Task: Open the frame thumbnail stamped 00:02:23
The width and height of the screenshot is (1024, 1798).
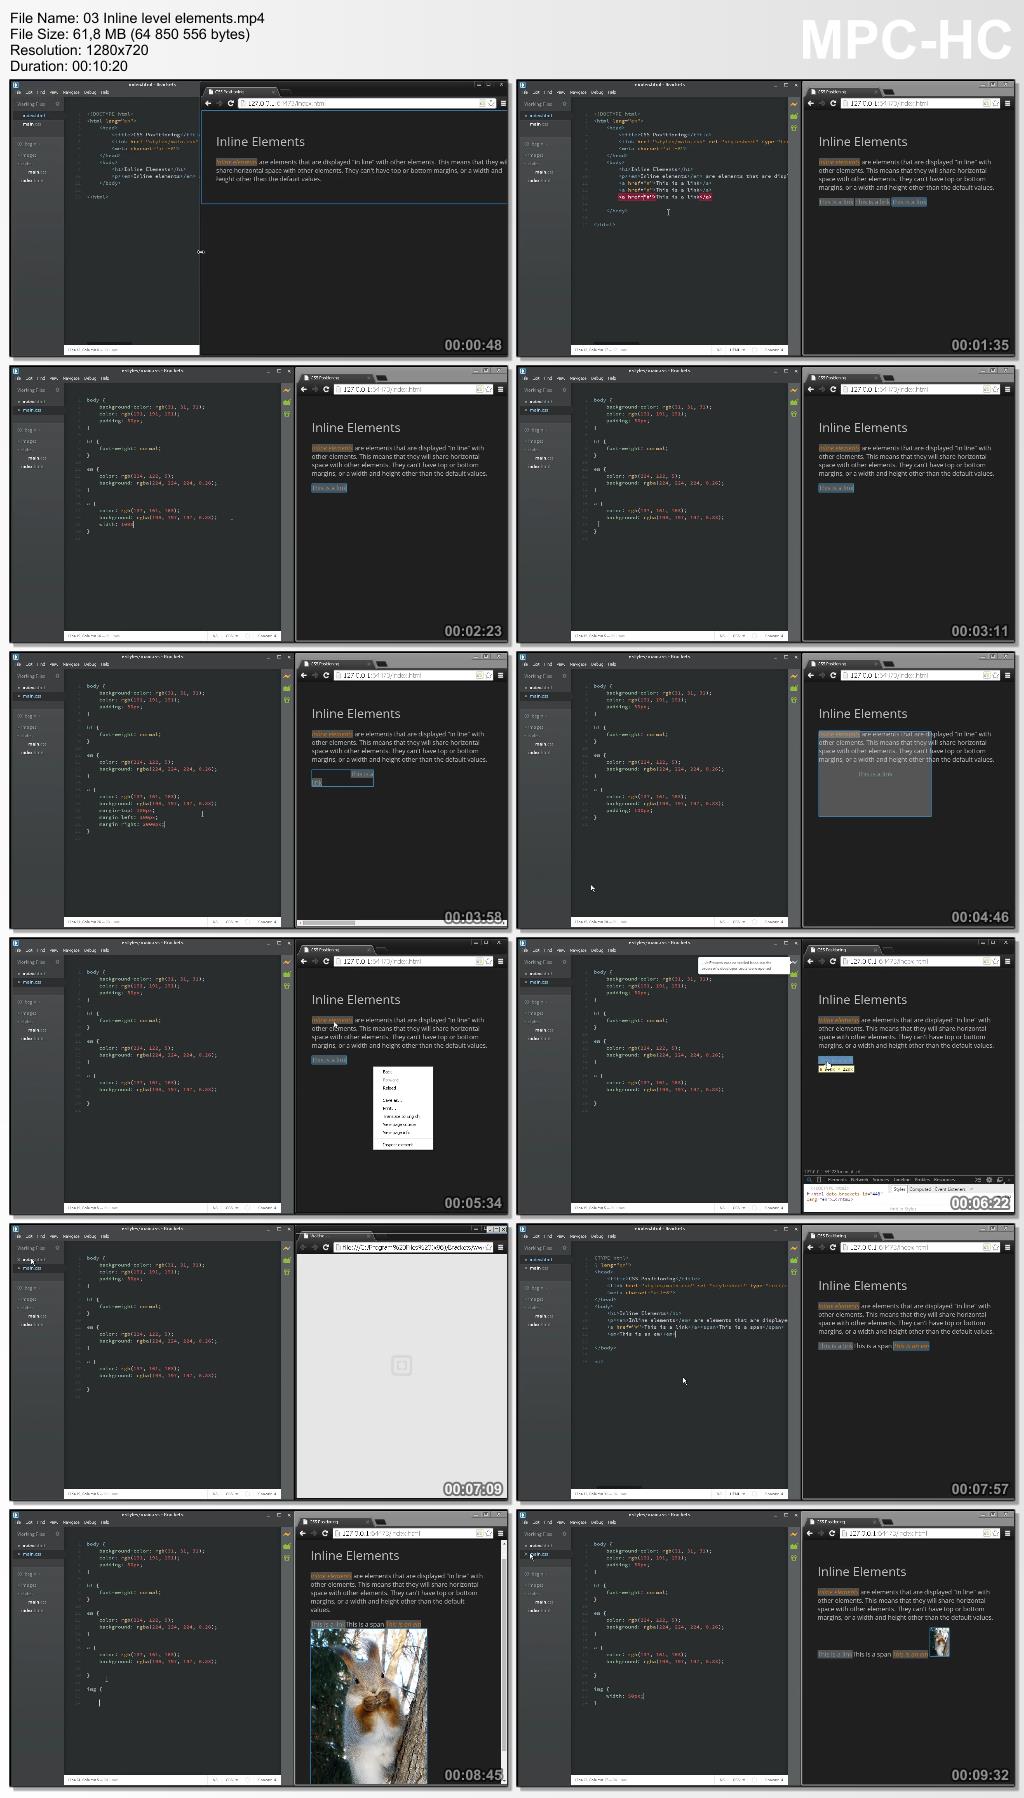Action: 259,504
